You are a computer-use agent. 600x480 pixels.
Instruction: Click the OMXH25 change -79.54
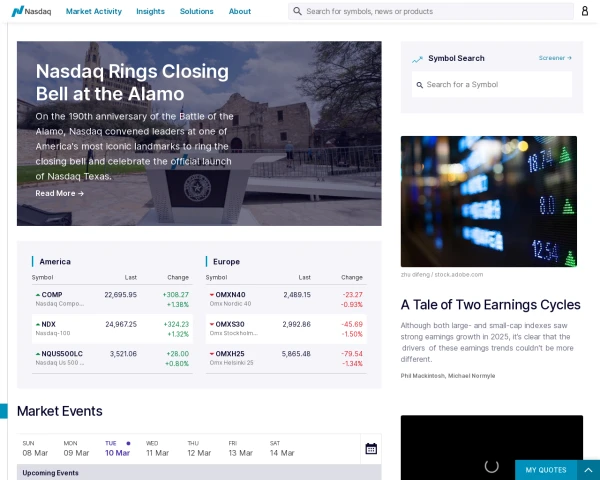click(x=352, y=354)
